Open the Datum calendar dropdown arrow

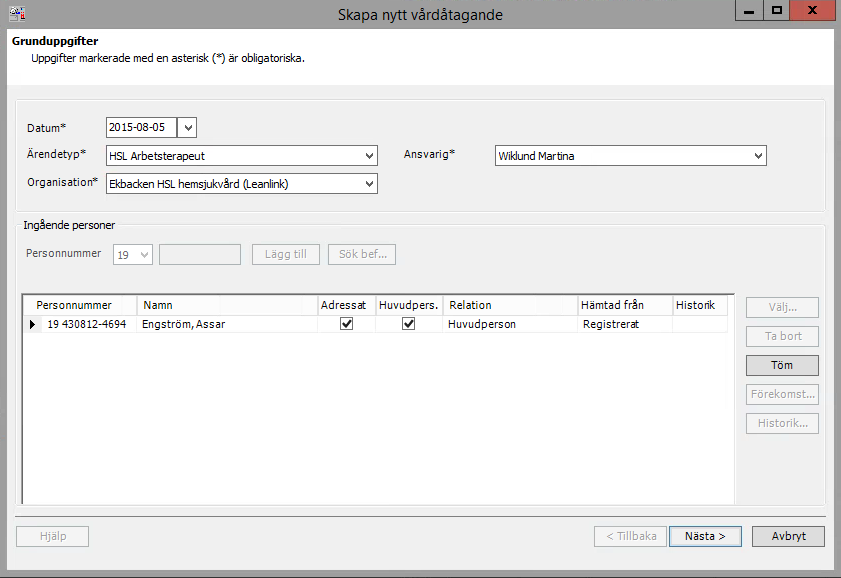click(x=187, y=128)
